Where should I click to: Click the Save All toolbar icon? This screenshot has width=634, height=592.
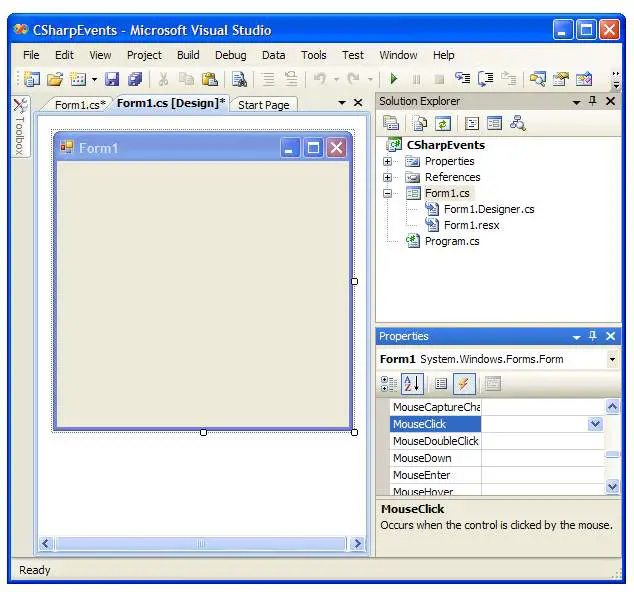[134, 79]
